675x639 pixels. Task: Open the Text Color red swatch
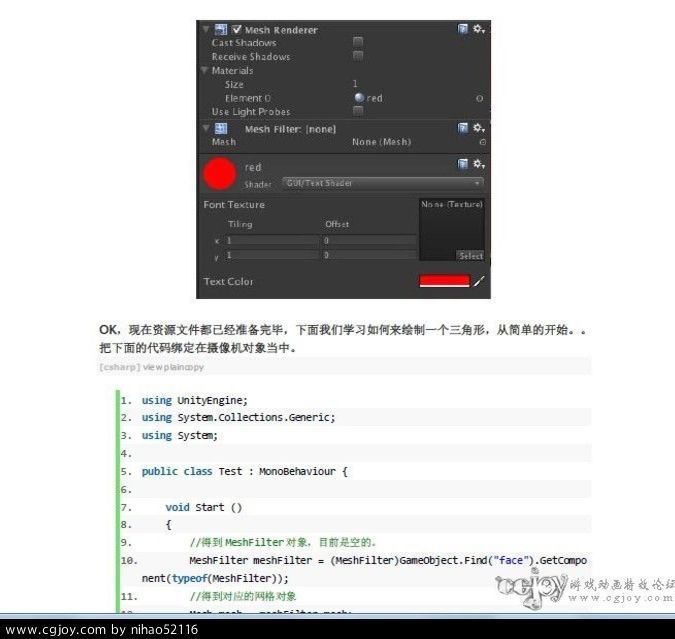click(x=444, y=281)
